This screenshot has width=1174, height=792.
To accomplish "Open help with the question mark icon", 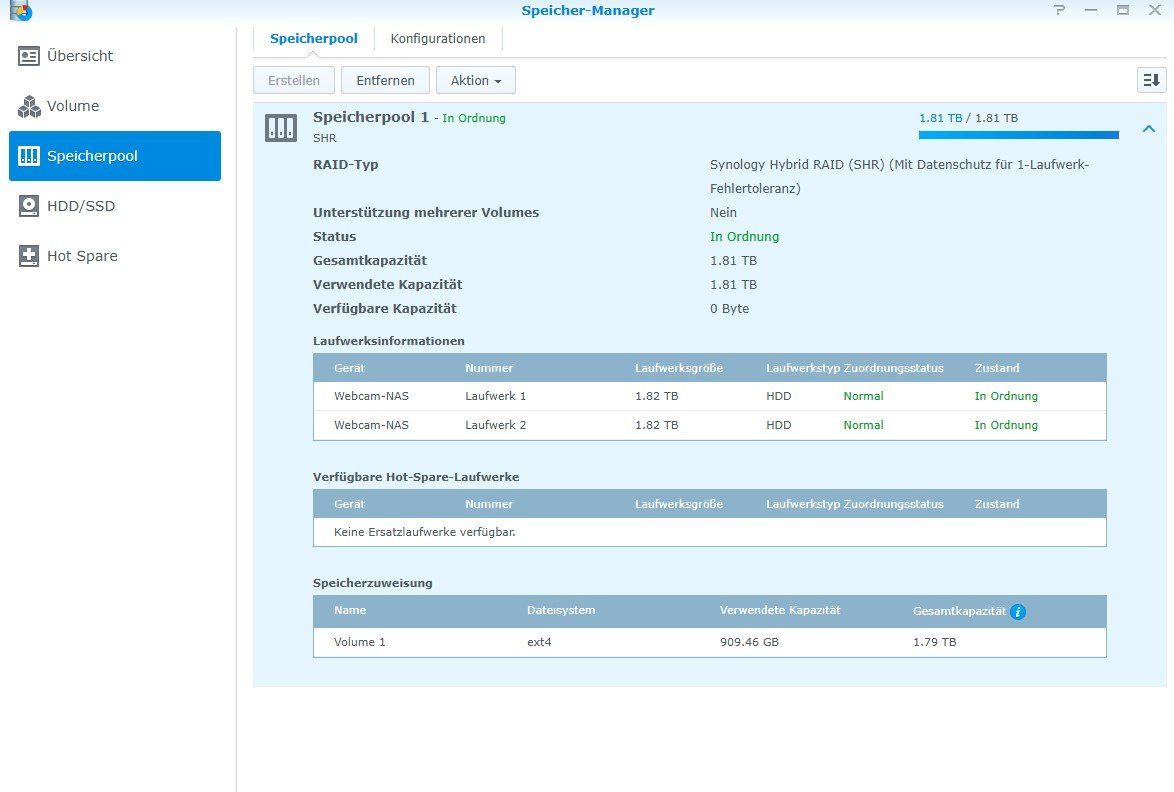I will click(x=1059, y=10).
